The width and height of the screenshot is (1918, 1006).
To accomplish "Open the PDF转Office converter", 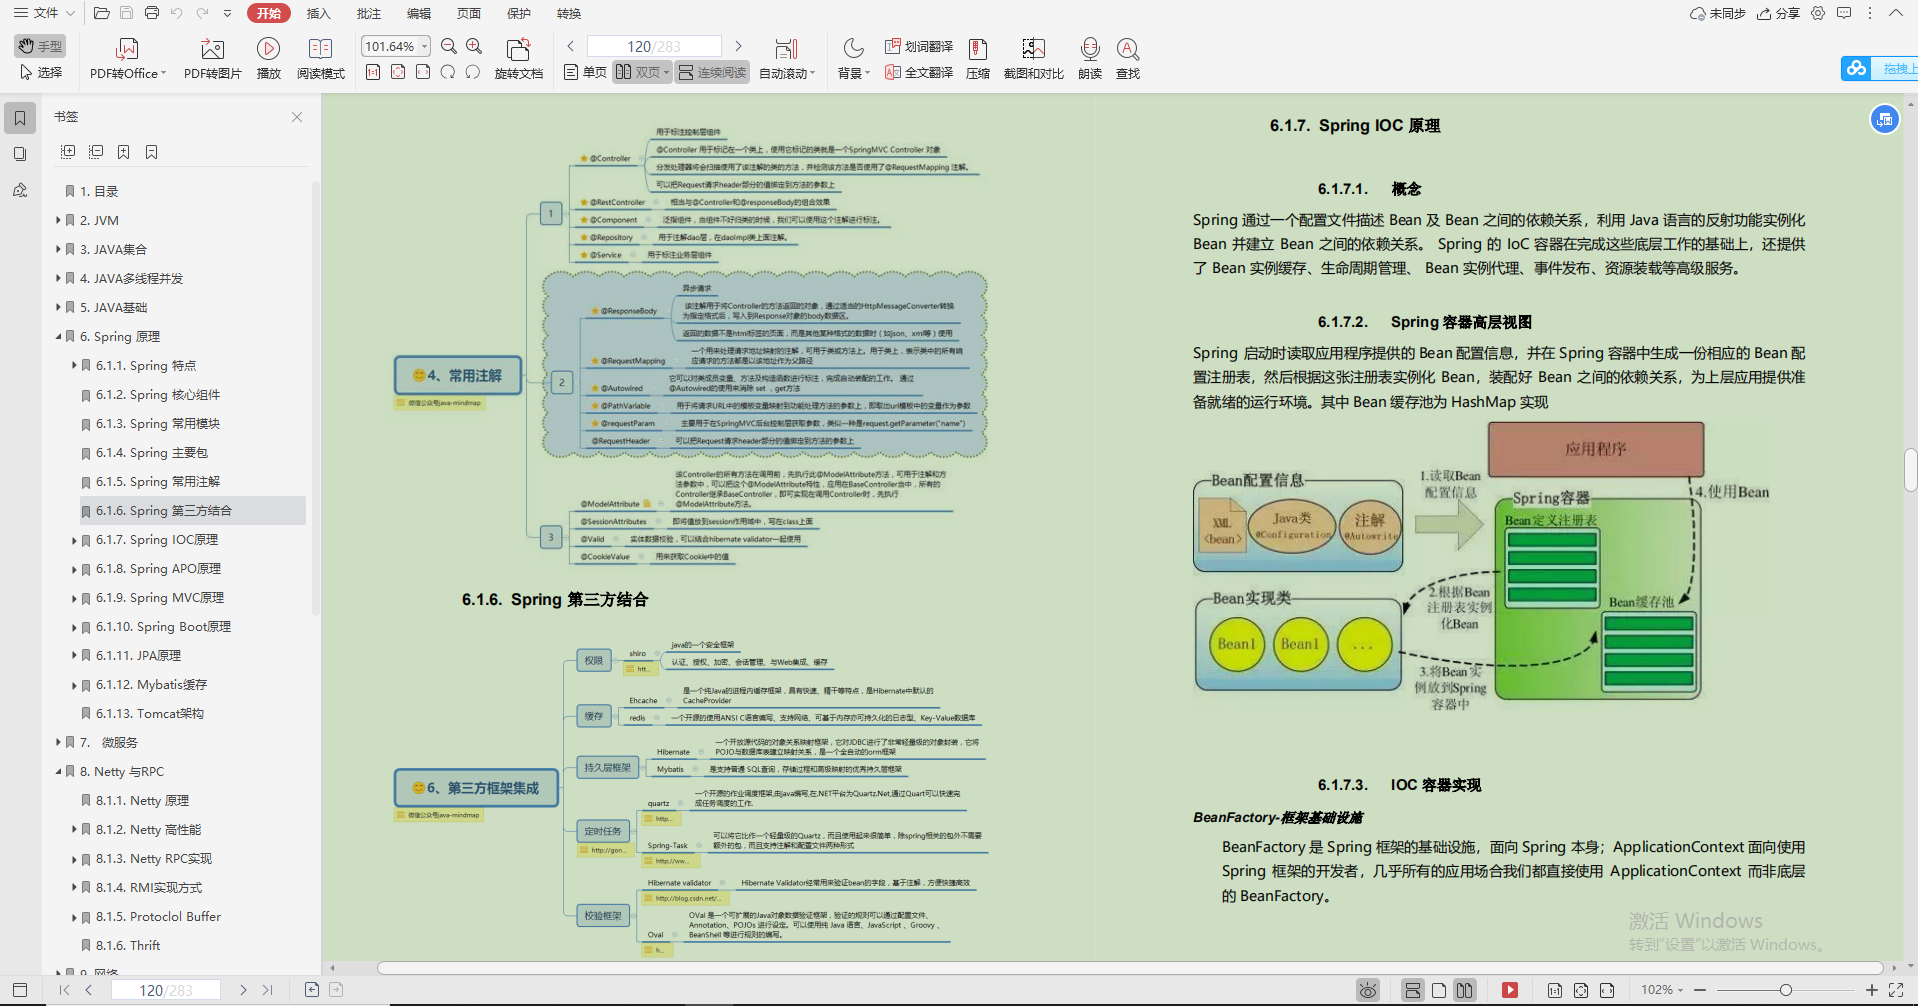I will tap(127, 59).
